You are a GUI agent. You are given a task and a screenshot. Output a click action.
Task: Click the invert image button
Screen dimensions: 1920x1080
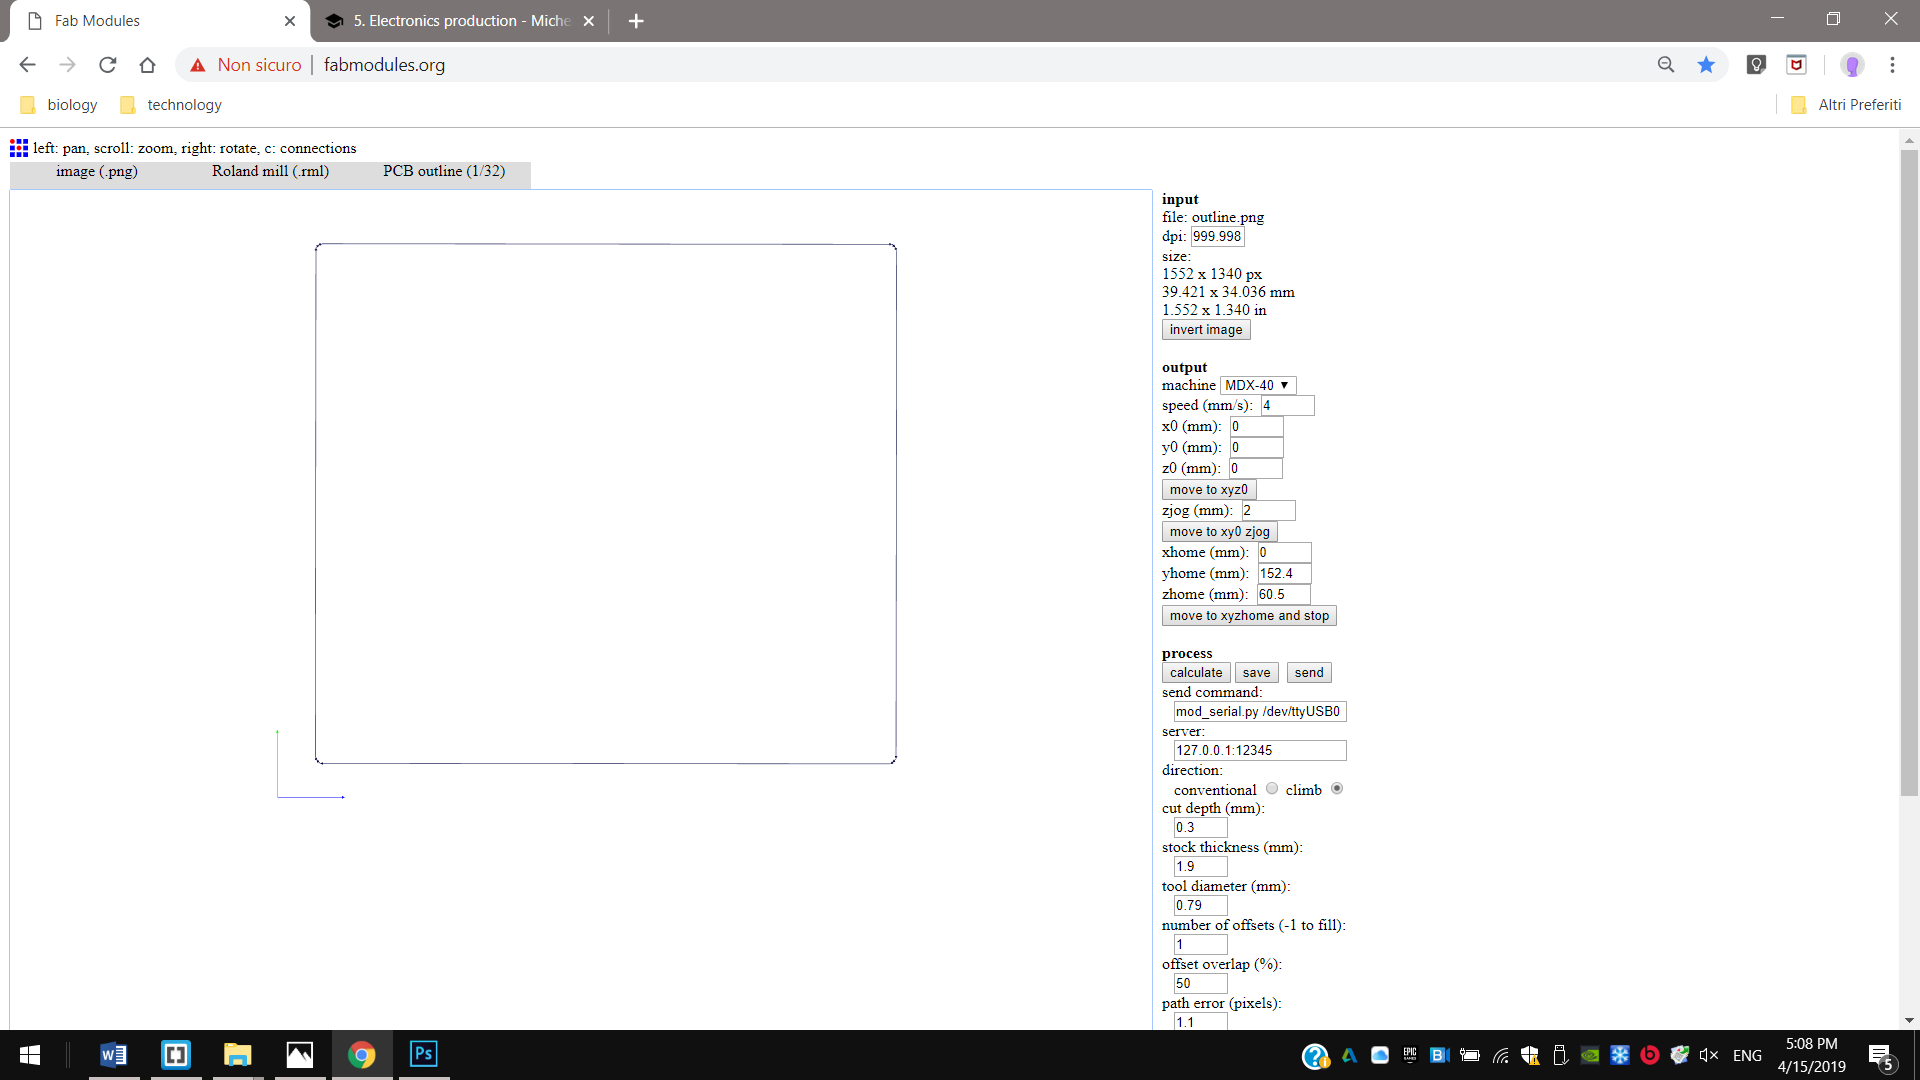pyautogui.click(x=1205, y=330)
